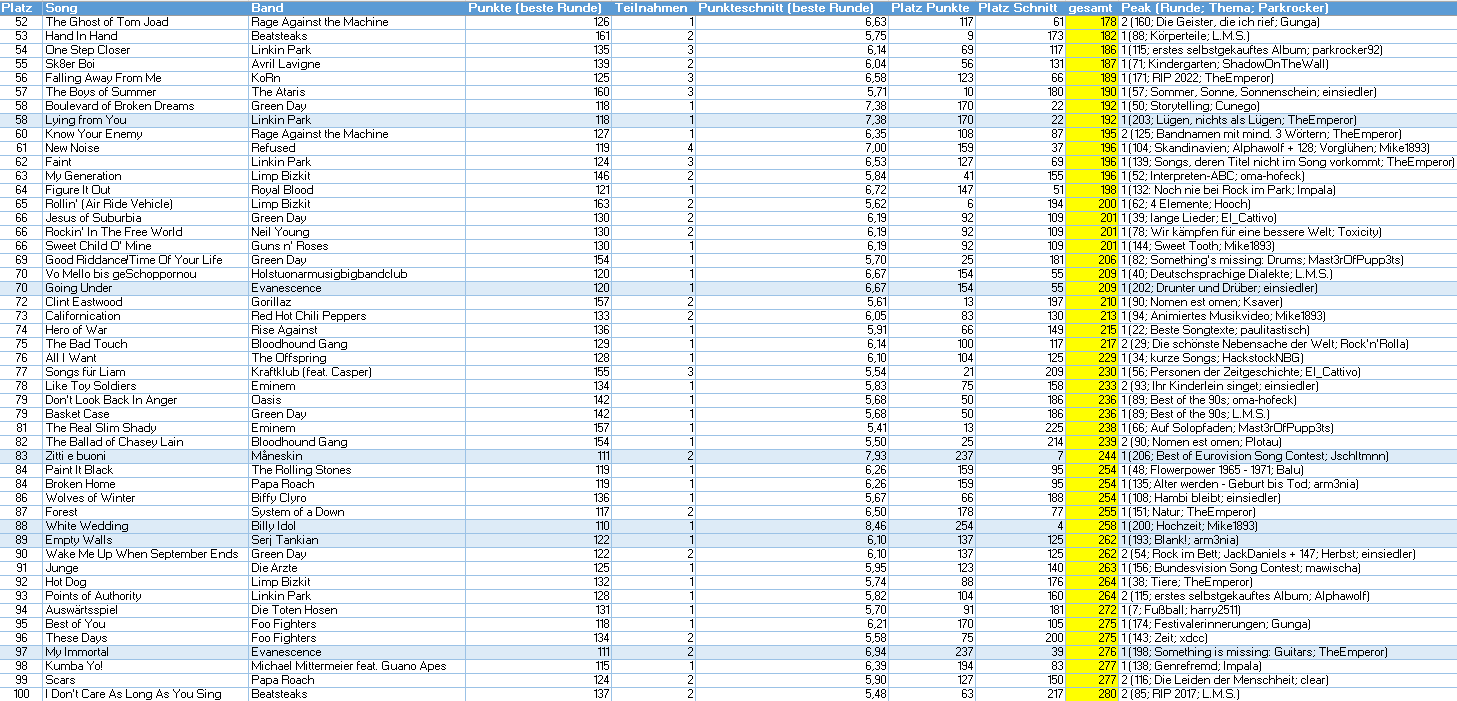The width and height of the screenshot is (1457, 701).
Task: Click the "Band" column header
Action: click(357, 7)
